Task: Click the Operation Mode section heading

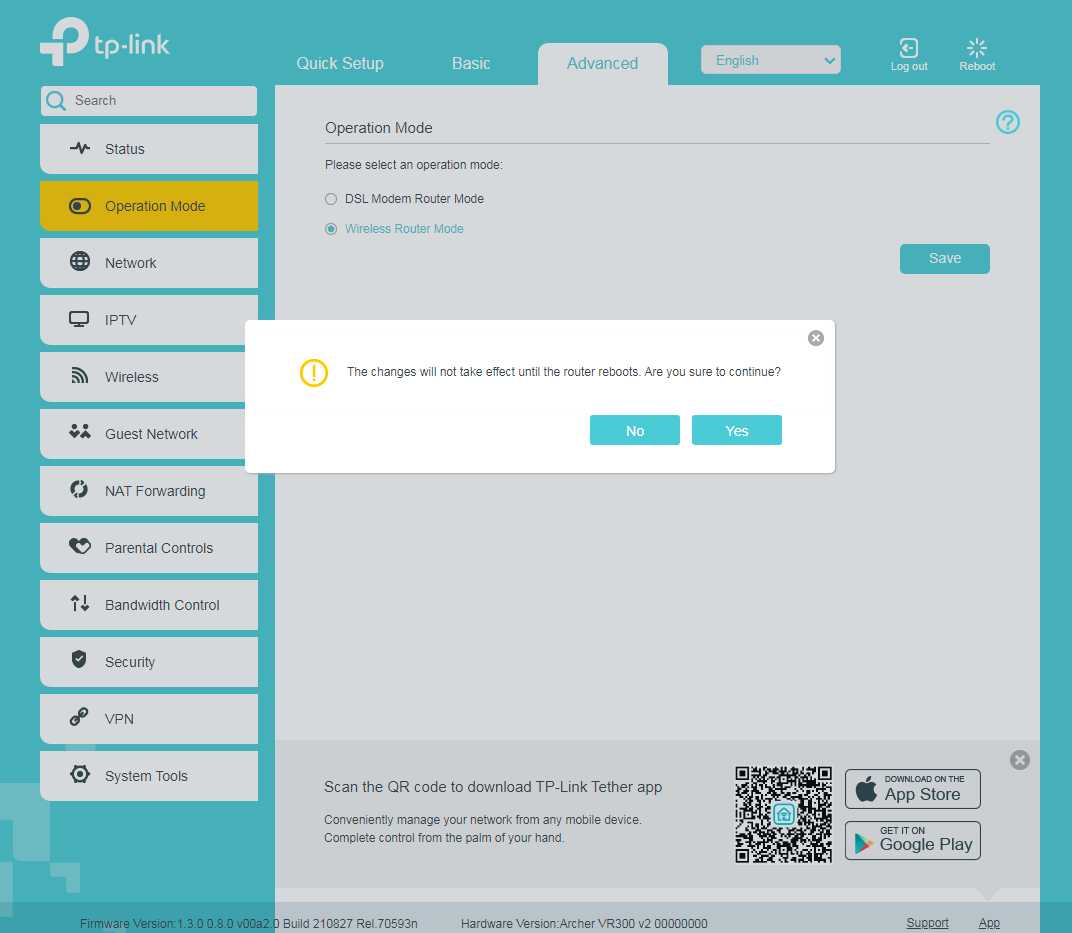Action: [x=379, y=128]
